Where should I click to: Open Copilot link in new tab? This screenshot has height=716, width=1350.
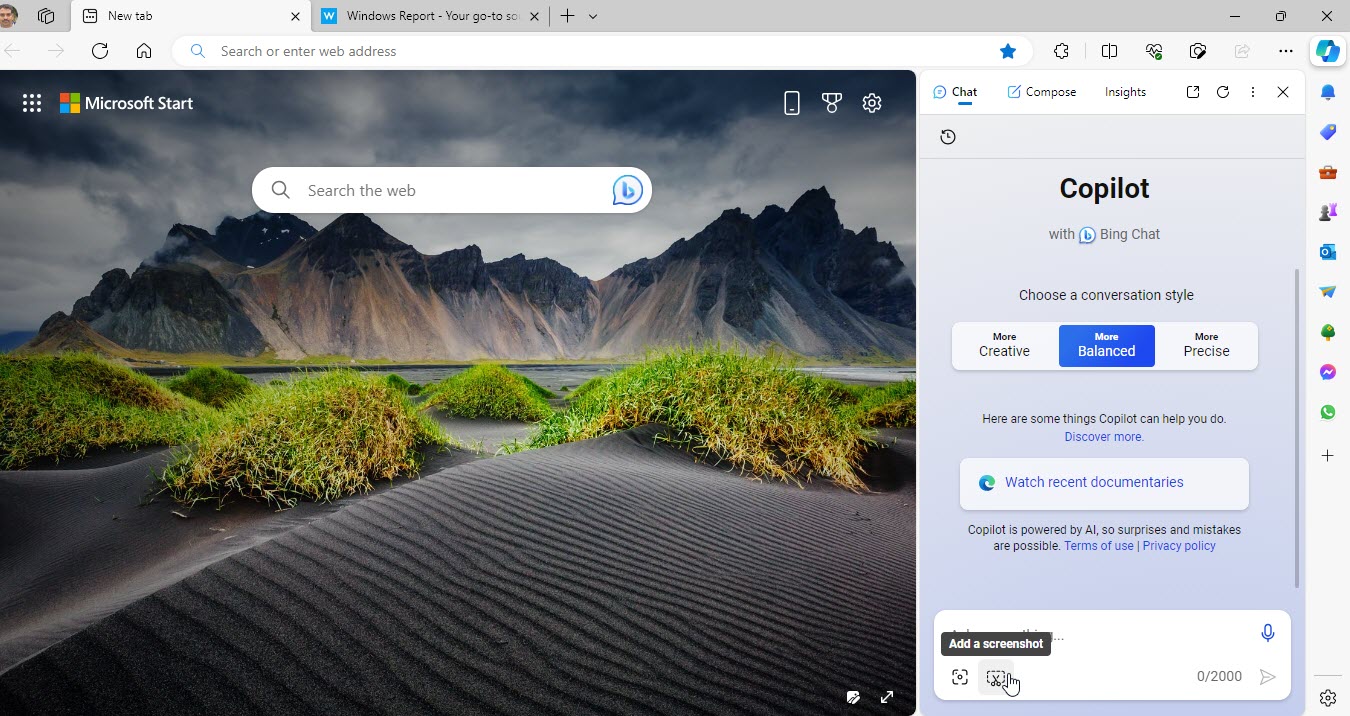[x=1193, y=92]
